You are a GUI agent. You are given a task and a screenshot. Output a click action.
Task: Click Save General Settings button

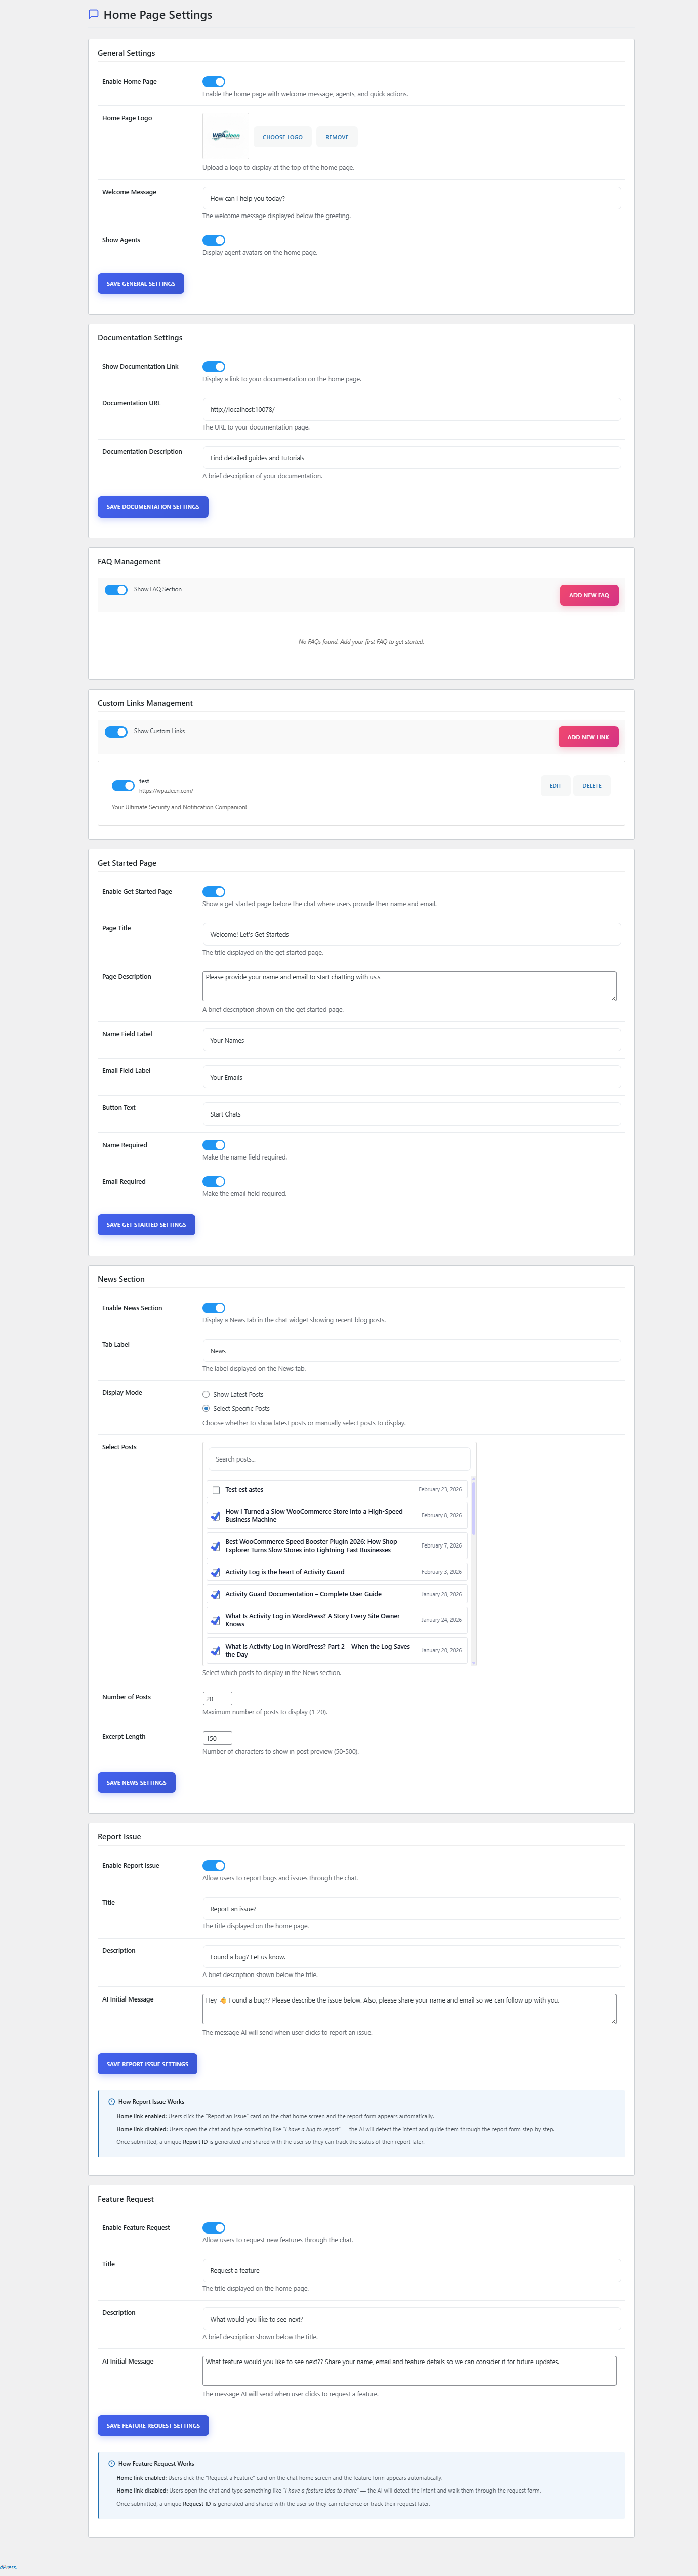pyautogui.click(x=141, y=284)
